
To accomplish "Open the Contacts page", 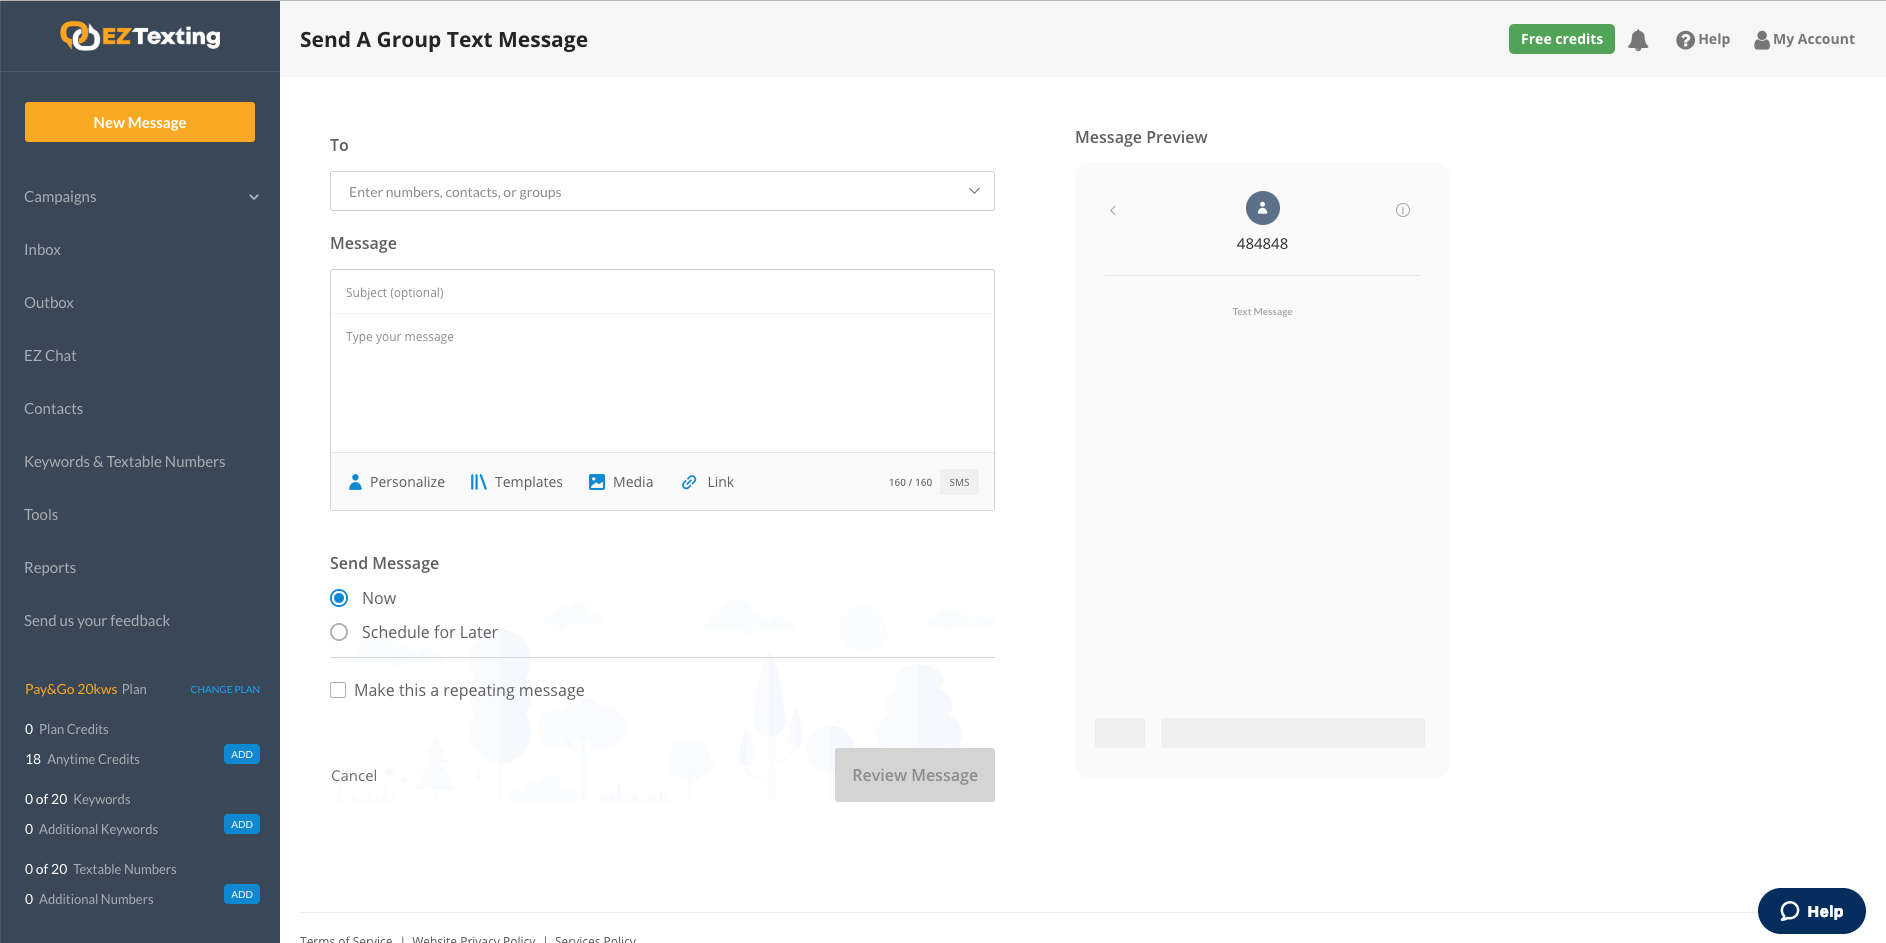I will click(x=54, y=409).
